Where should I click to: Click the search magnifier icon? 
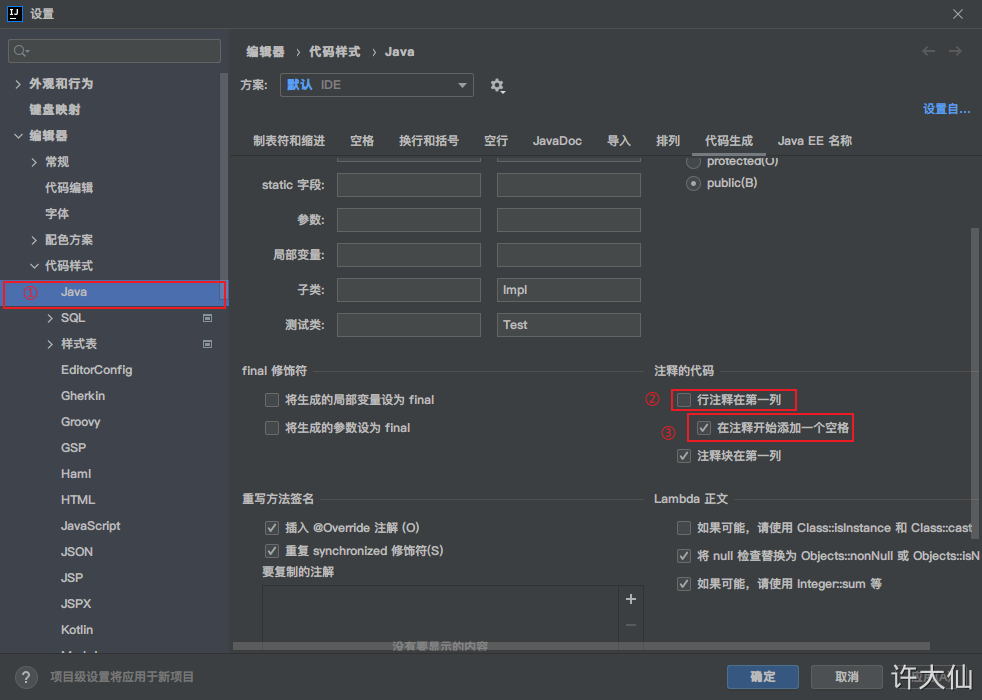tap(21, 51)
